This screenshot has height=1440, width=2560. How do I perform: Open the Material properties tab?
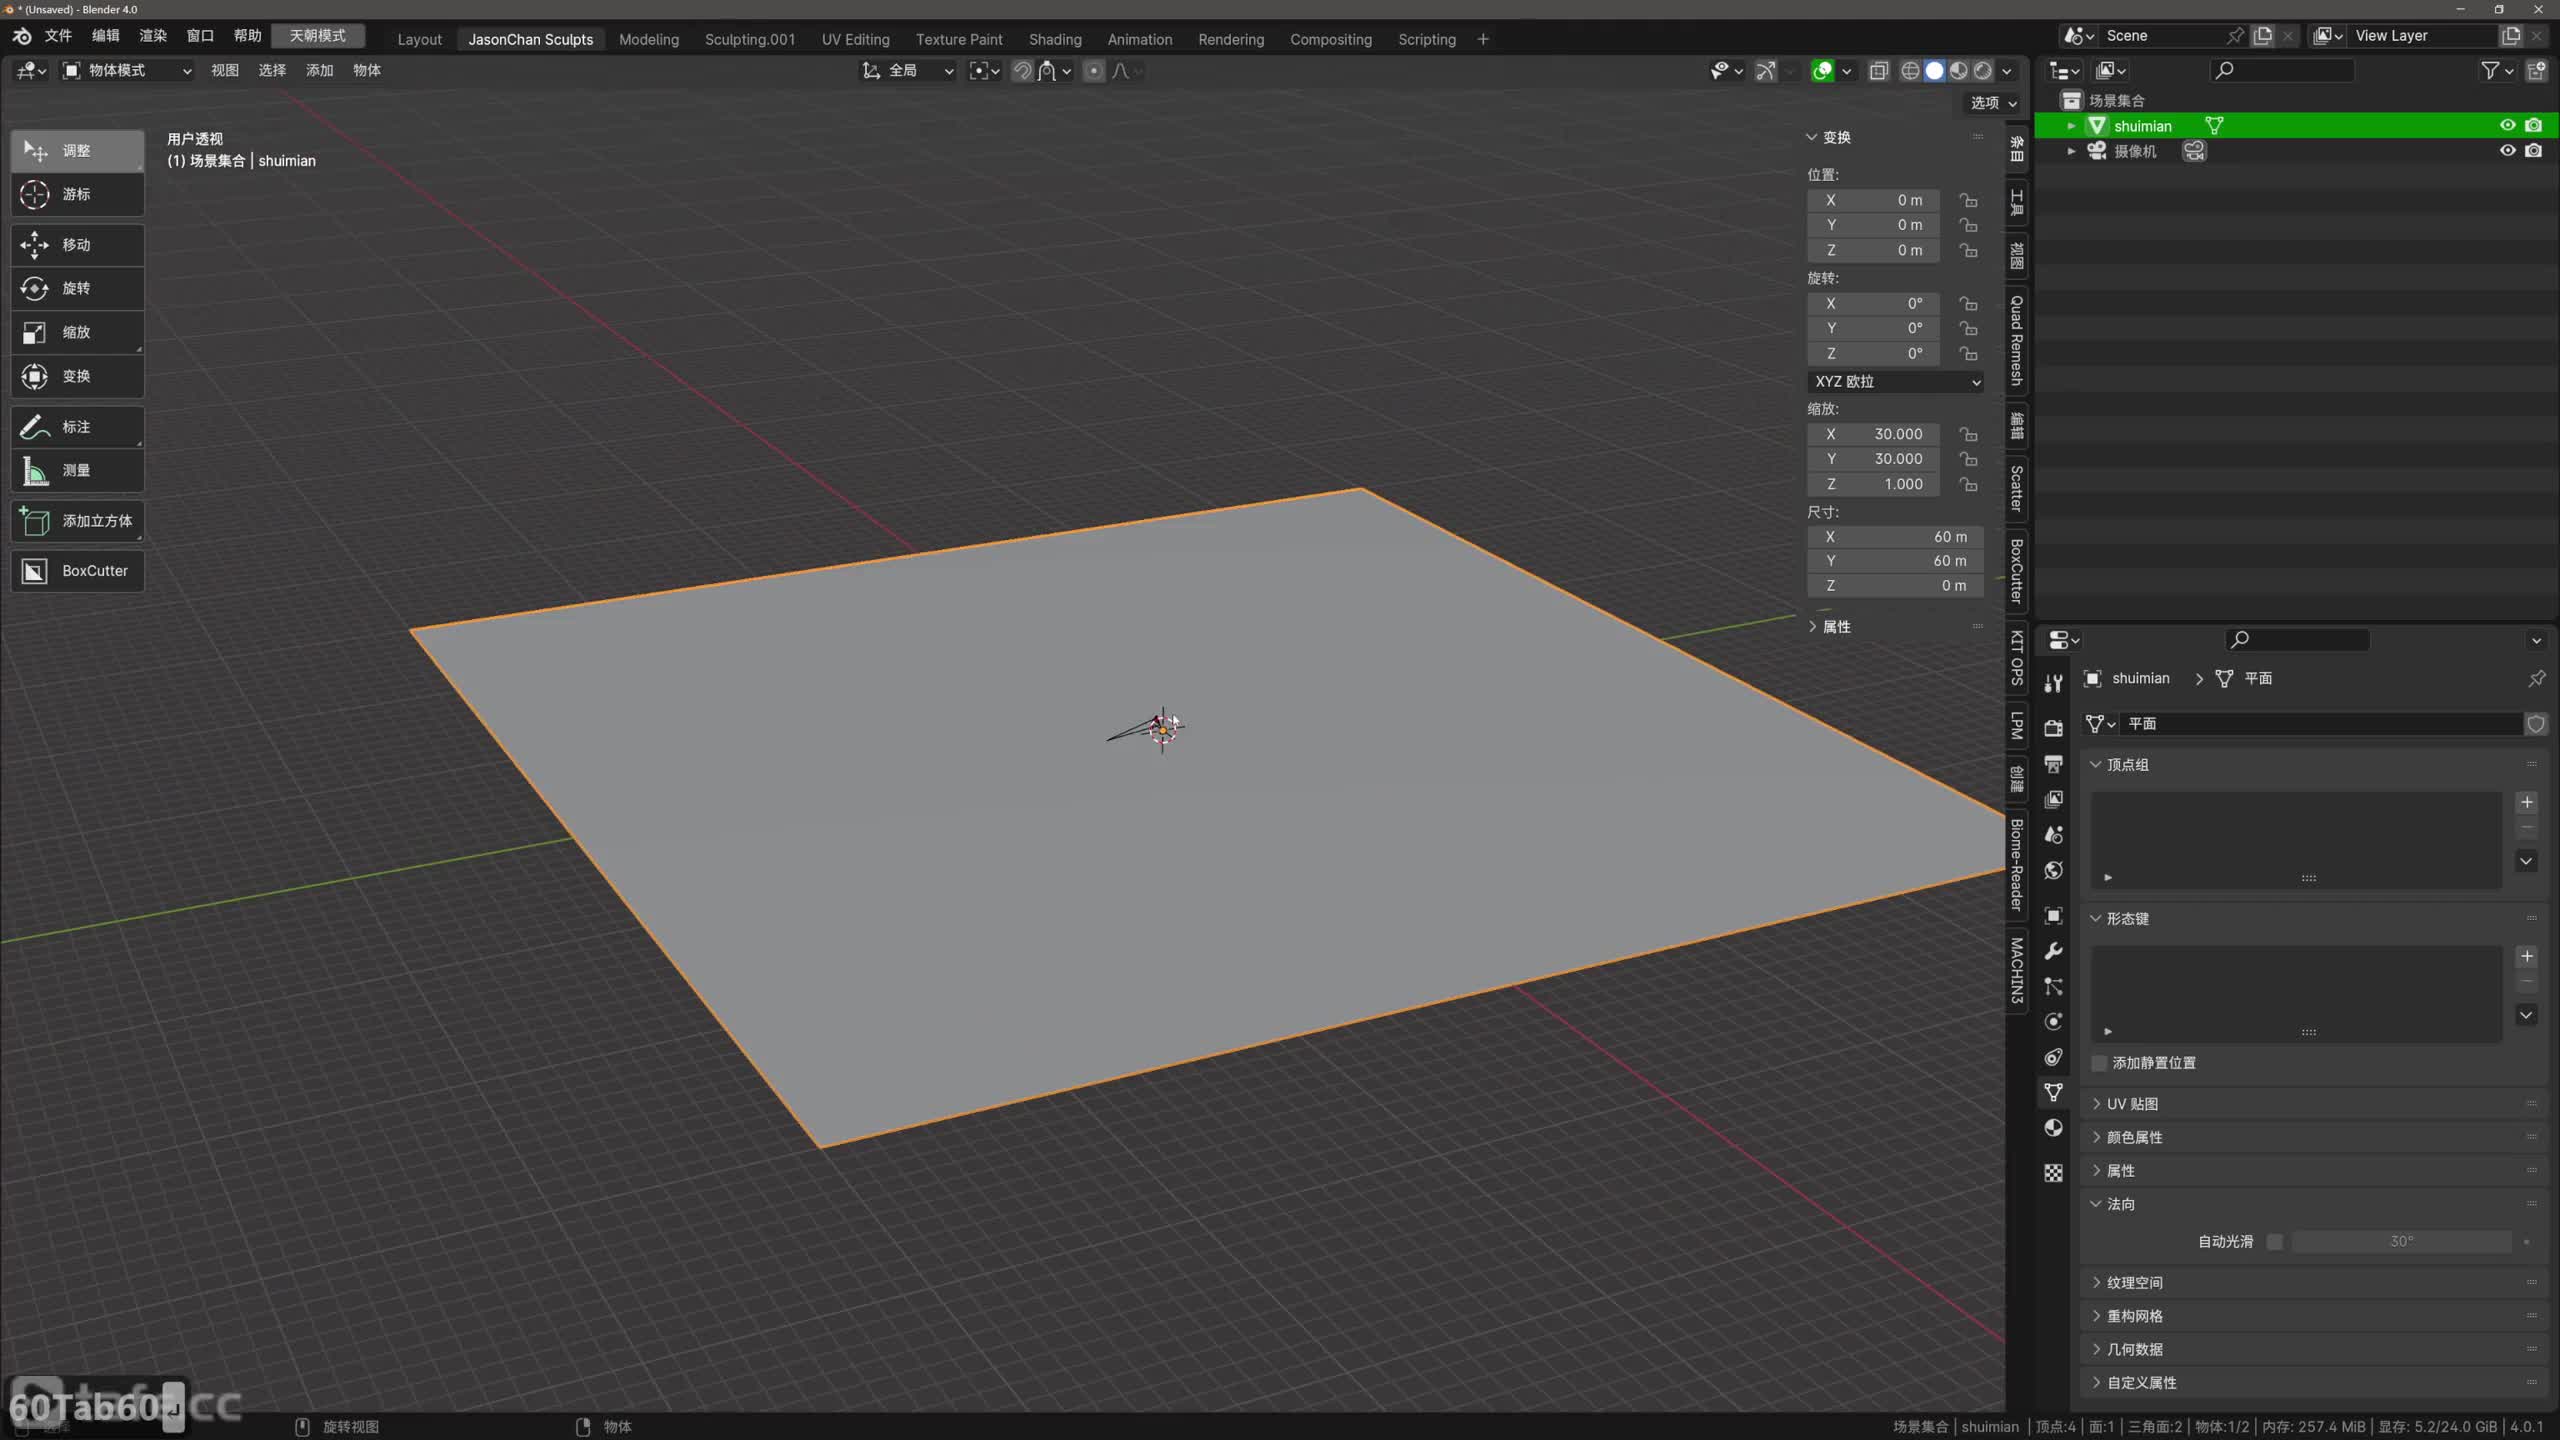(x=2053, y=1128)
